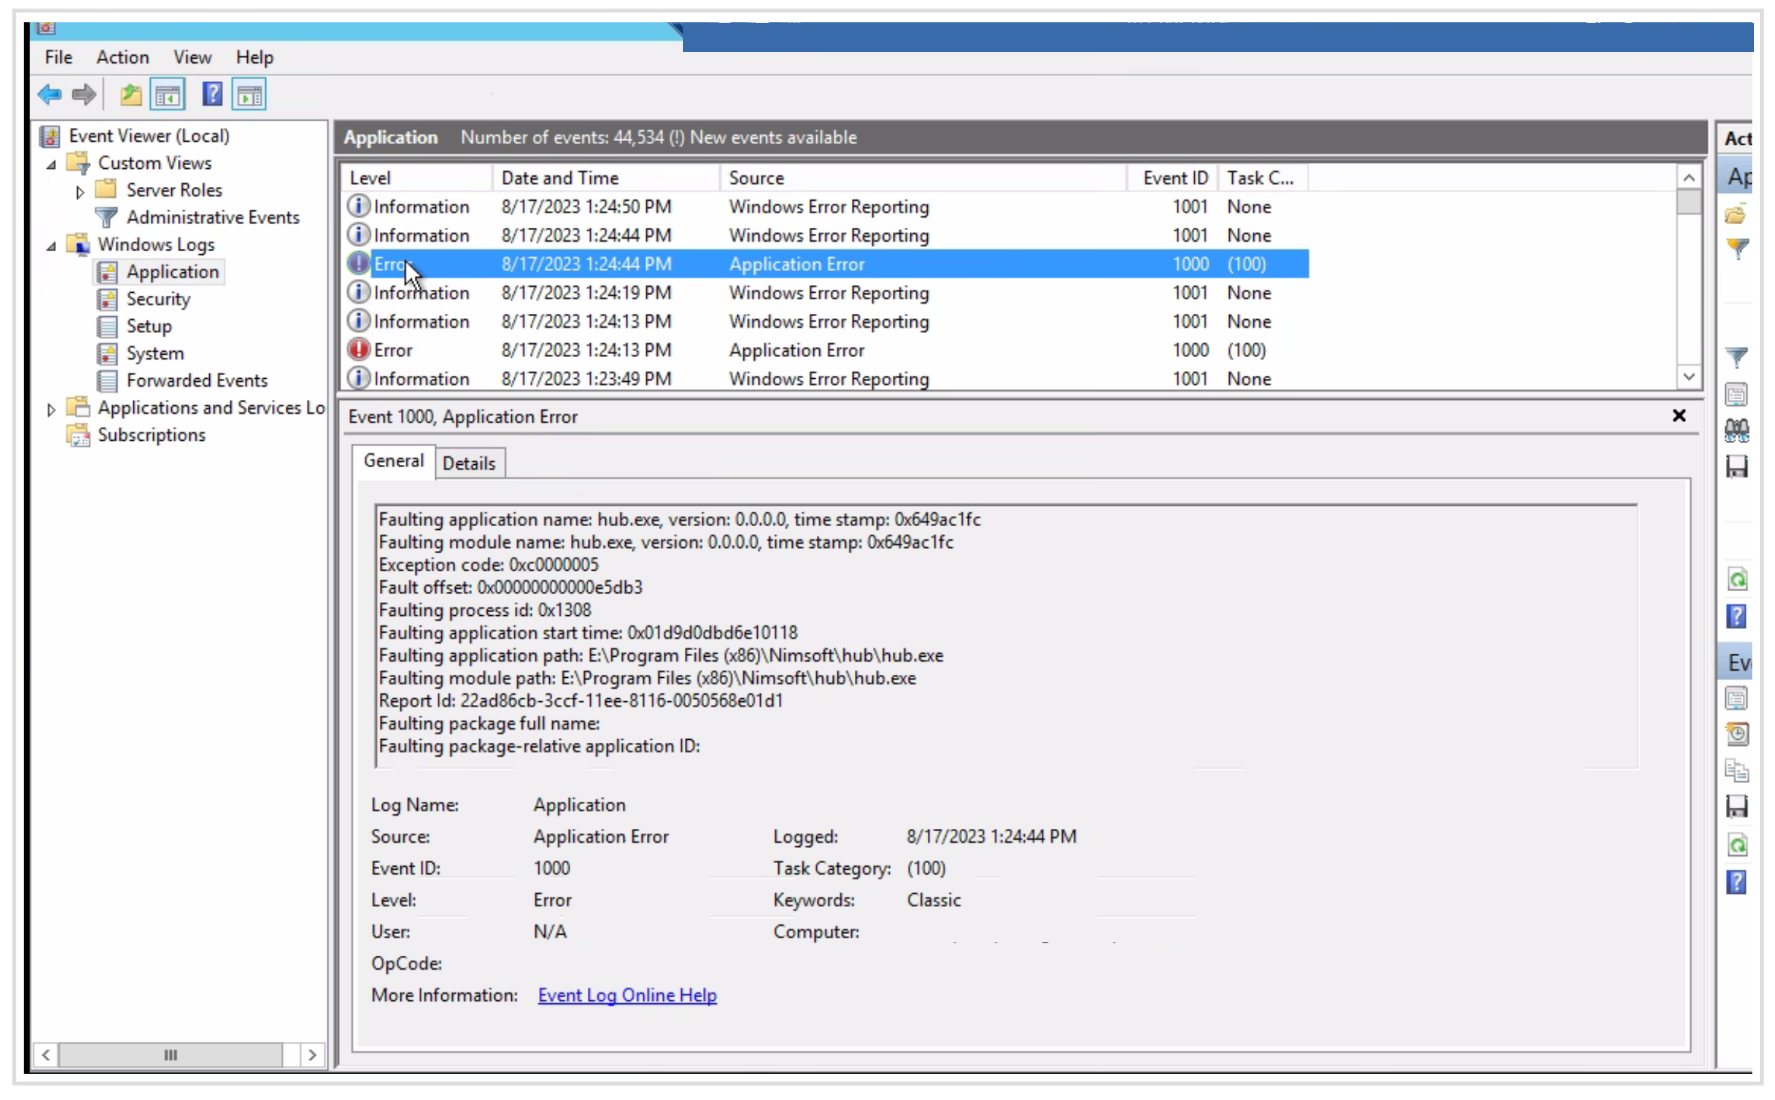Click the event list scroll down arrow

[1689, 377]
